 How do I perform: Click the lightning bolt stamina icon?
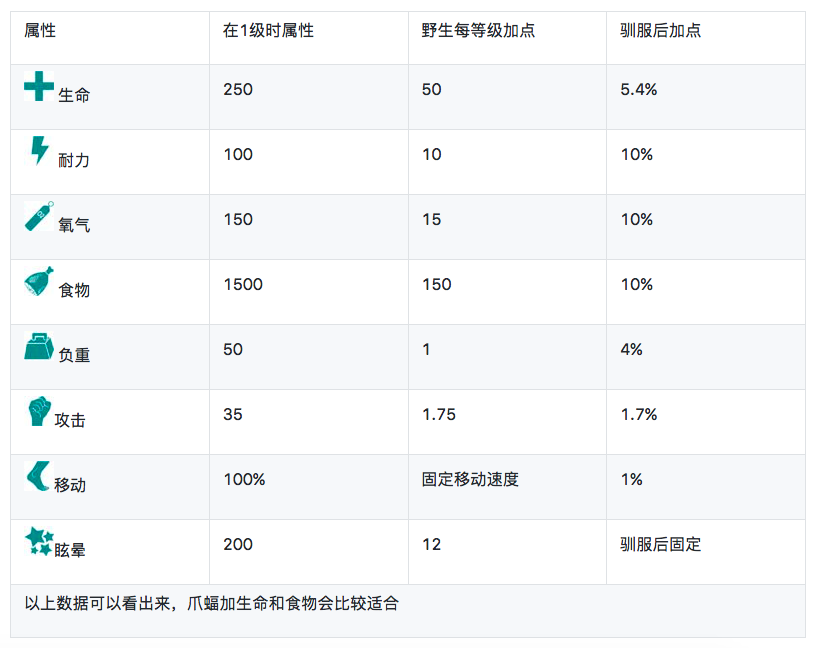[38, 151]
